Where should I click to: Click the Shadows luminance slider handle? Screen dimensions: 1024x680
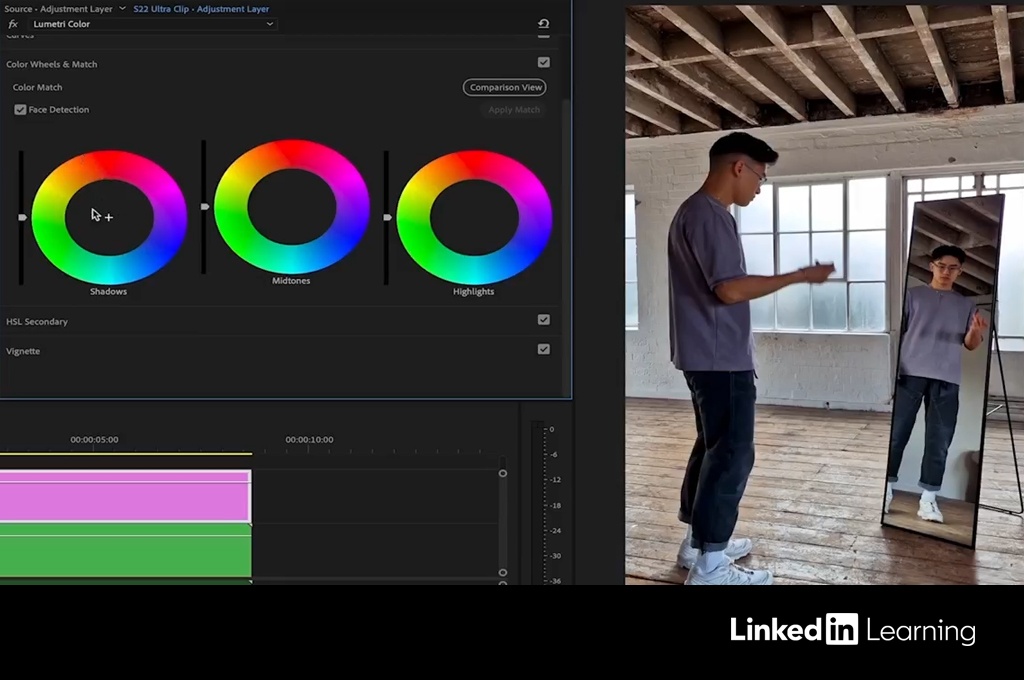click(22, 217)
